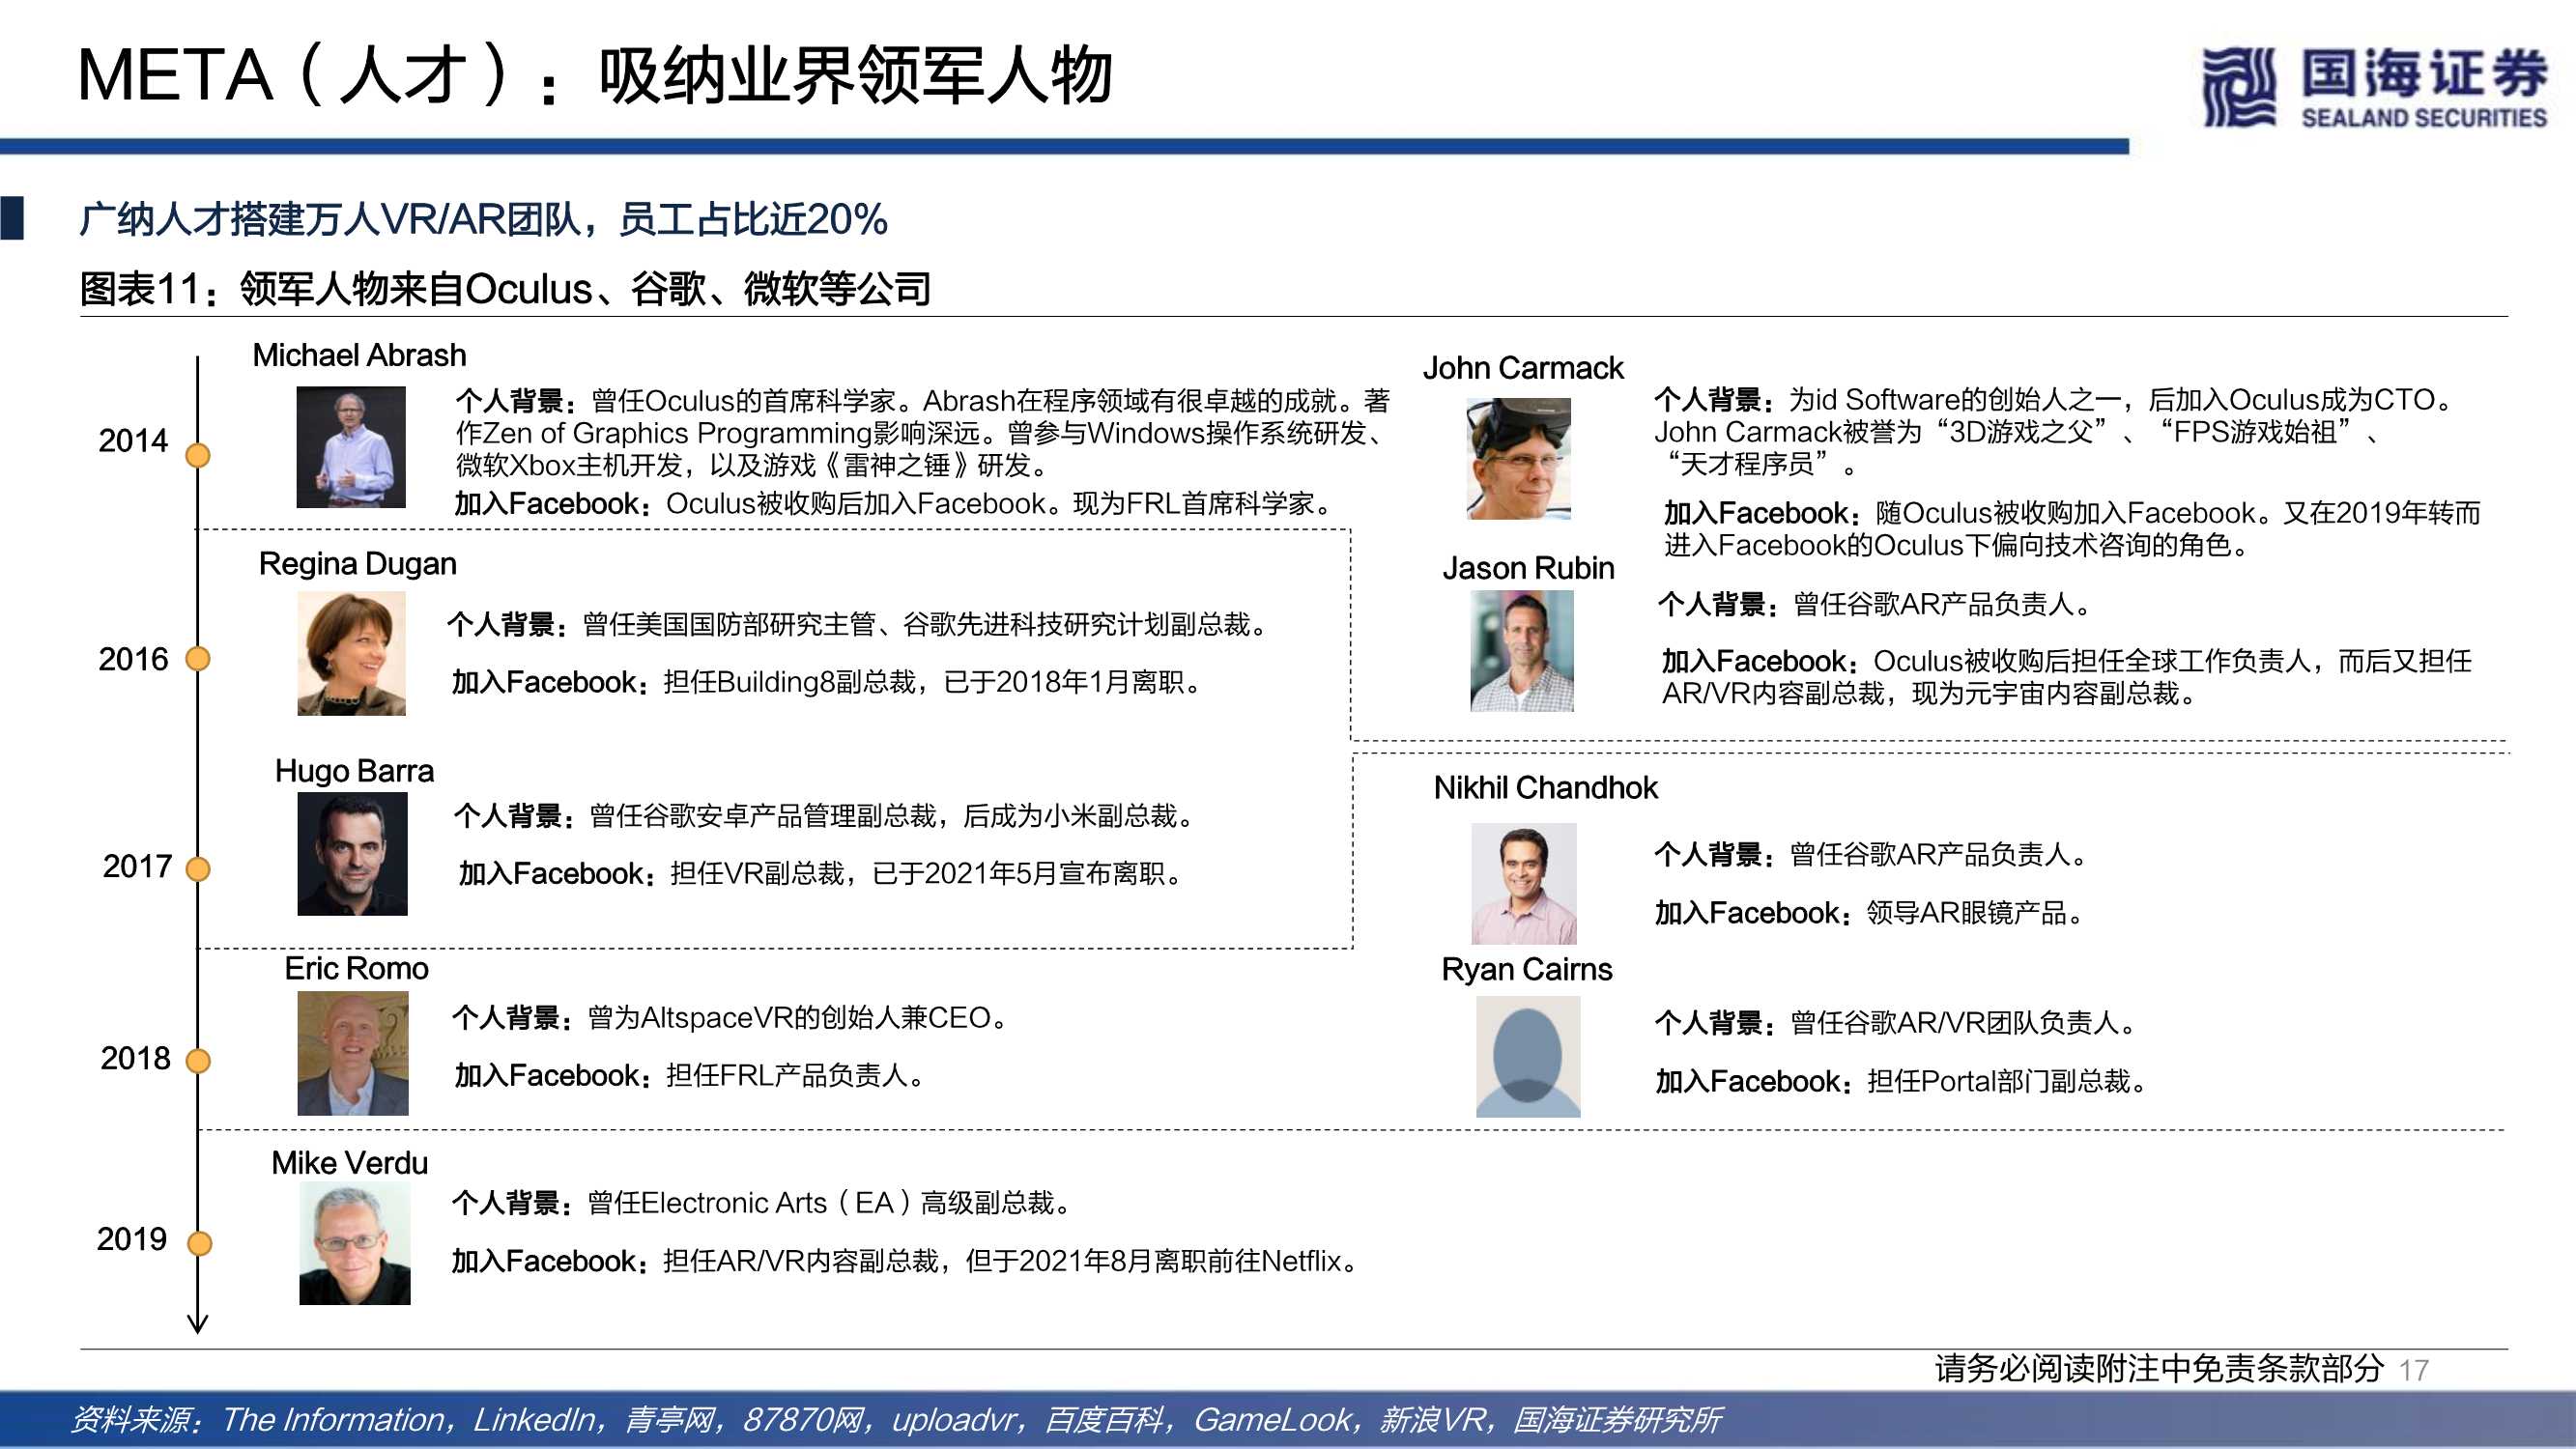Click the year label "2017"

[137, 866]
